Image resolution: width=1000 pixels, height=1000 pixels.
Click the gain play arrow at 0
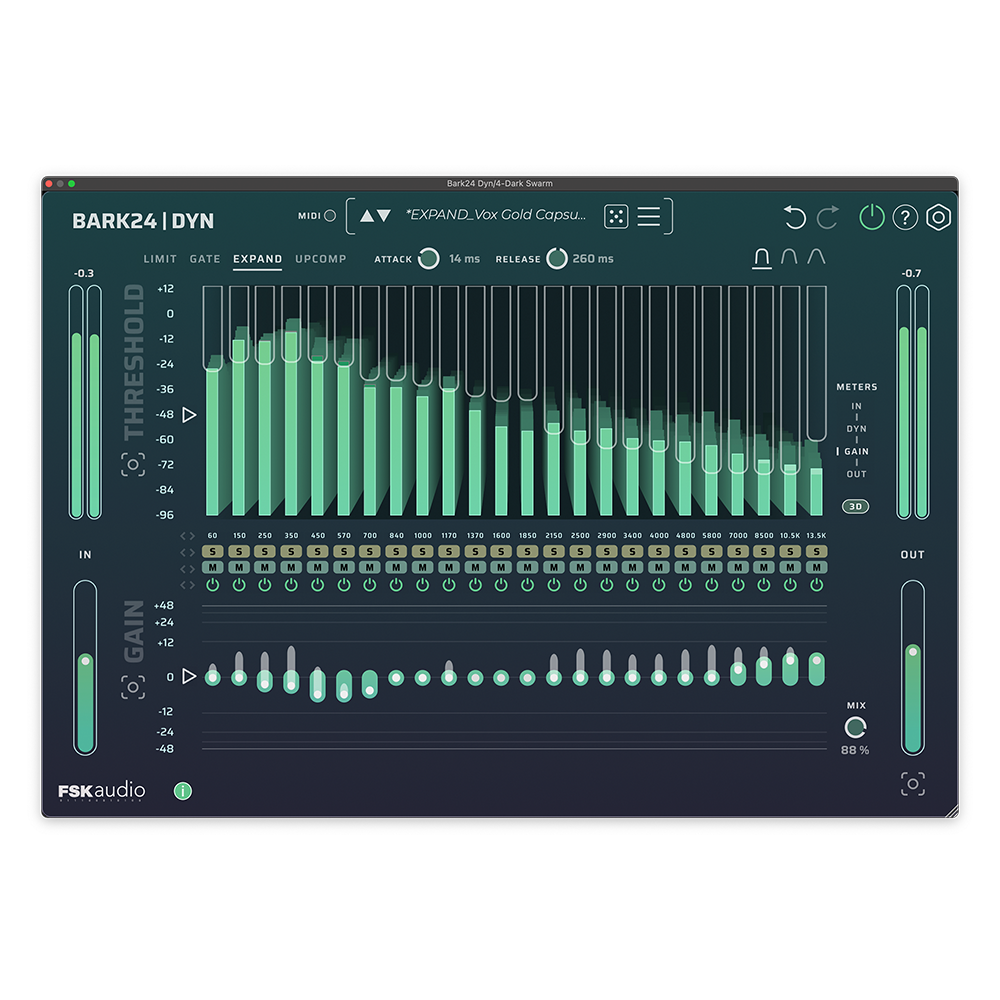[x=189, y=676]
